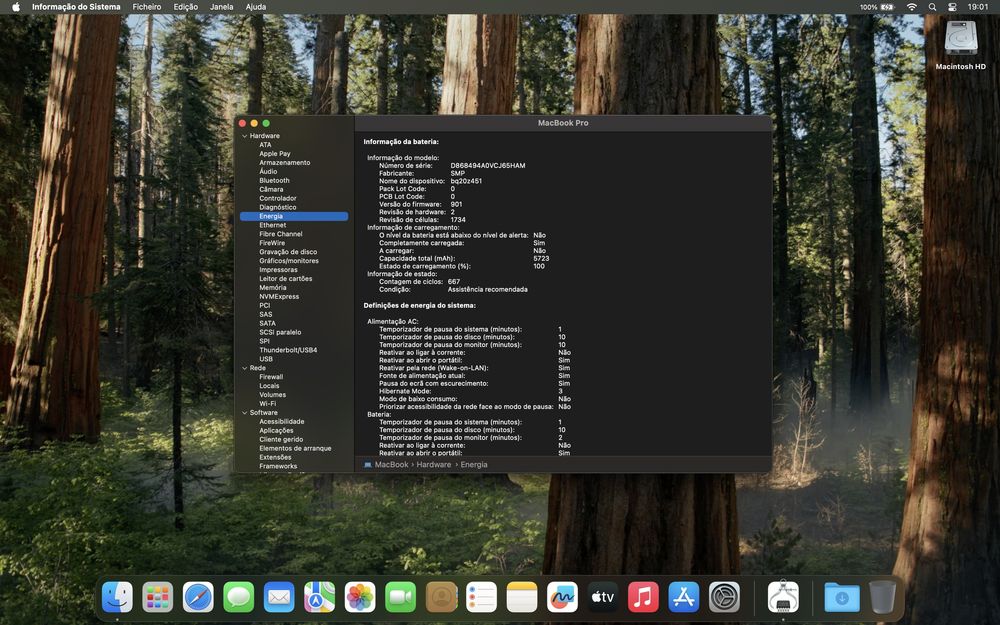
Task: Open the Photos app in Dock
Action: [360, 598]
